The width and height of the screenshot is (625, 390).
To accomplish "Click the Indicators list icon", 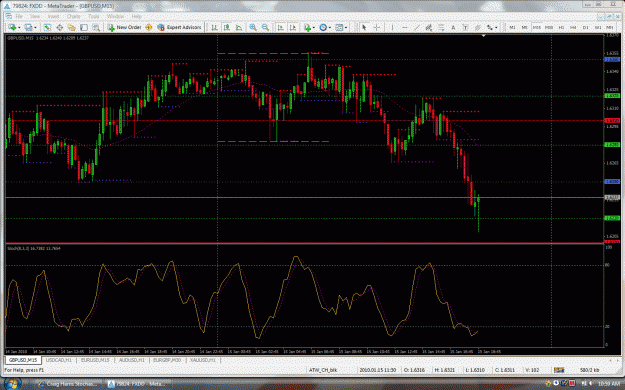I will pos(307,28).
